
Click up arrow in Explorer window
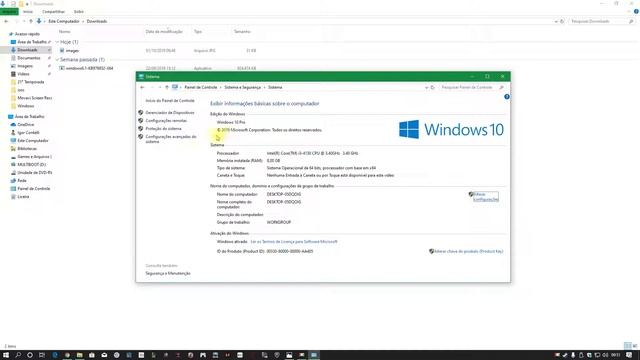31,21
